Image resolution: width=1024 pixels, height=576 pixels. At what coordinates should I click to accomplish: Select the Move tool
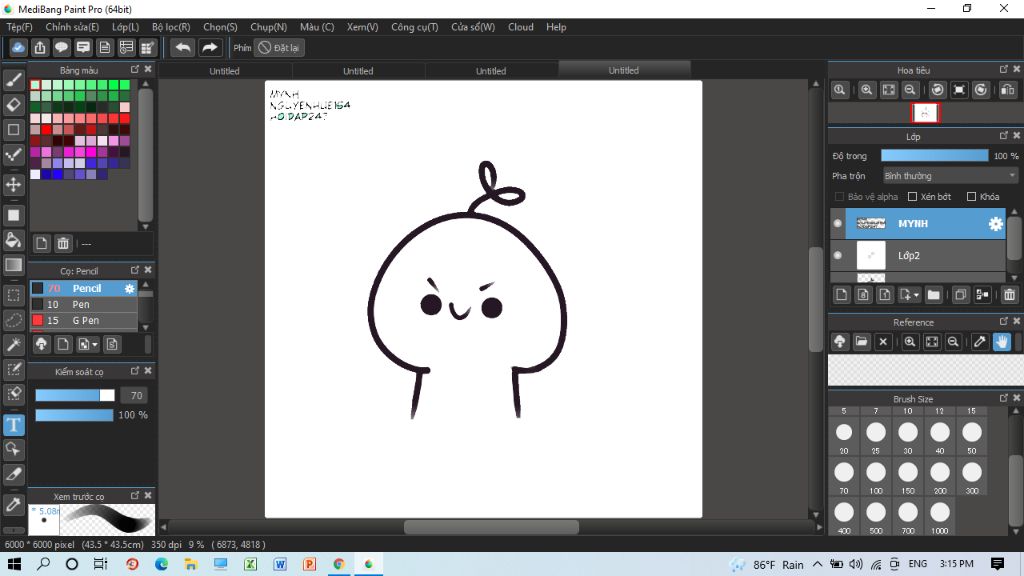click(x=13, y=185)
